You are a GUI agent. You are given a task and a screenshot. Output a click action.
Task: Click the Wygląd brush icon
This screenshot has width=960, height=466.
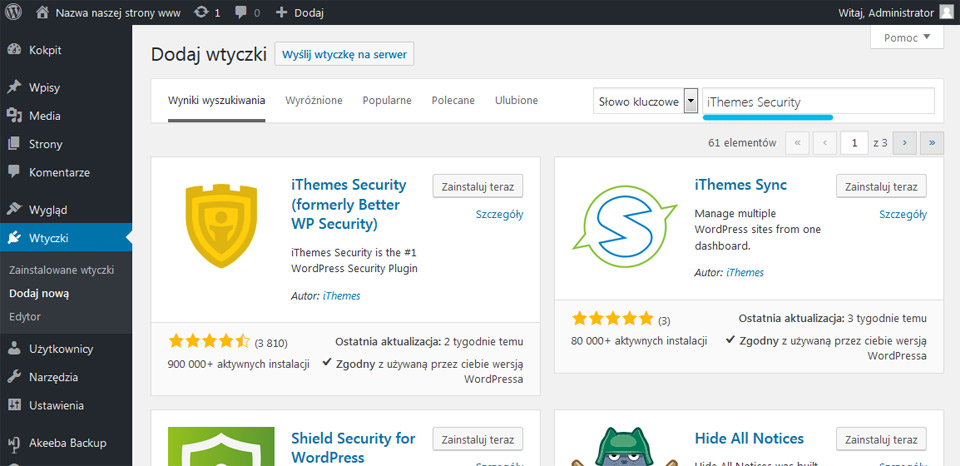[x=14, y=210]
